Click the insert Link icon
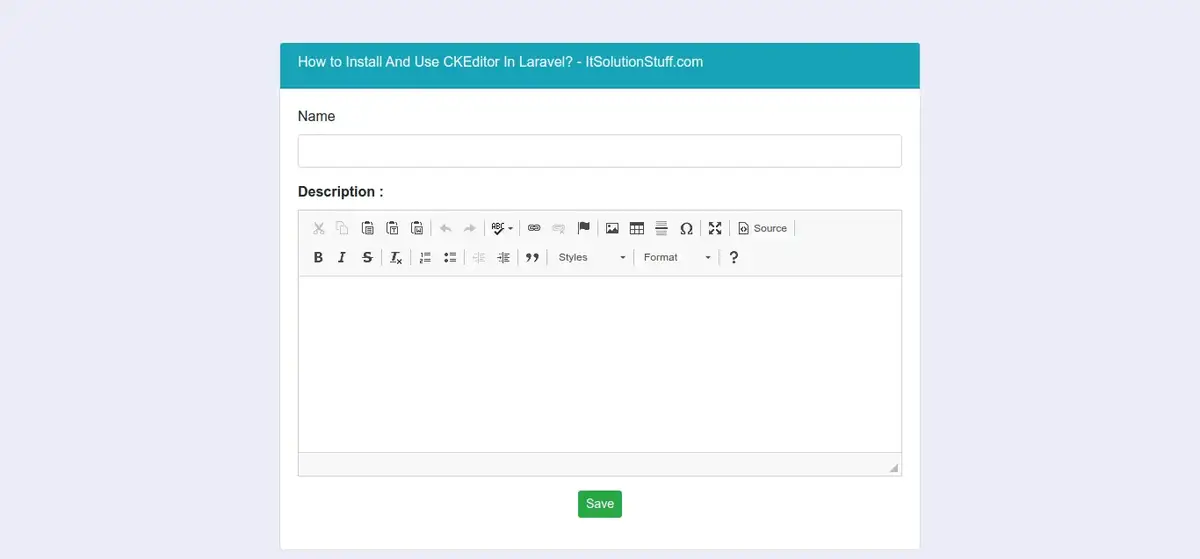This screenshot has width=1200, height=559. coord(534,229)
